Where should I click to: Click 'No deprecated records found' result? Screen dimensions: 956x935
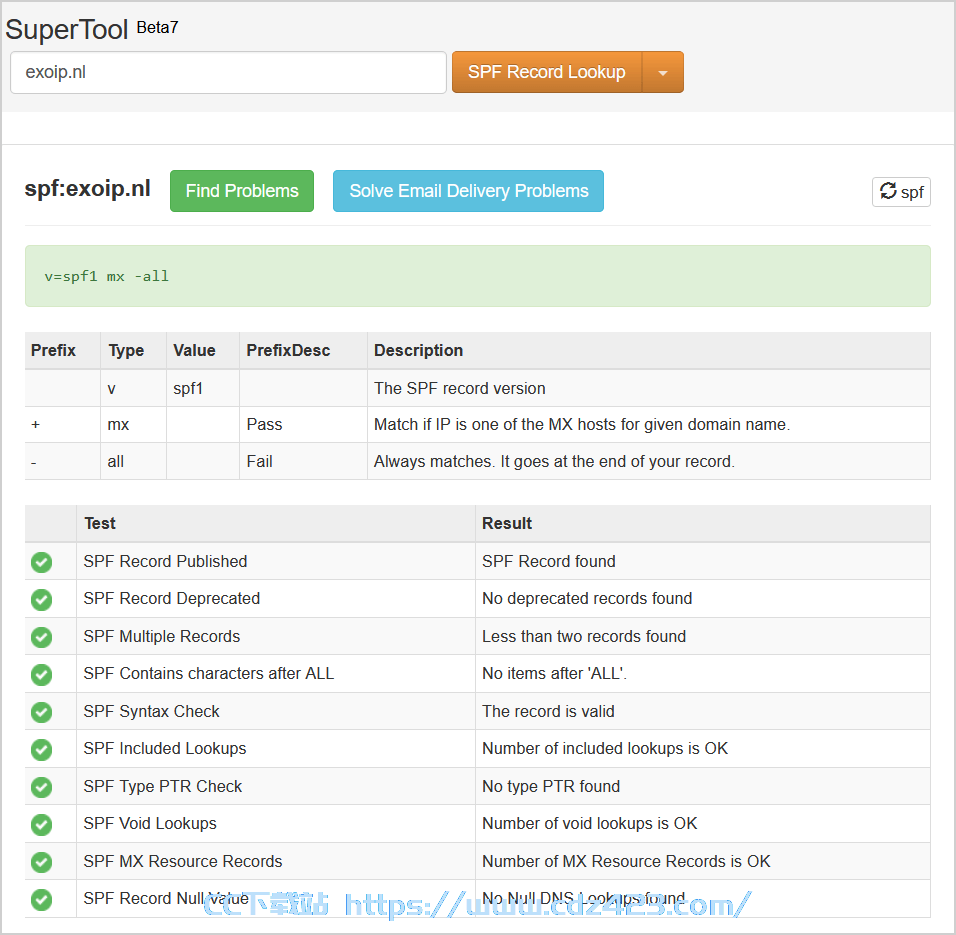click(587, 599)
